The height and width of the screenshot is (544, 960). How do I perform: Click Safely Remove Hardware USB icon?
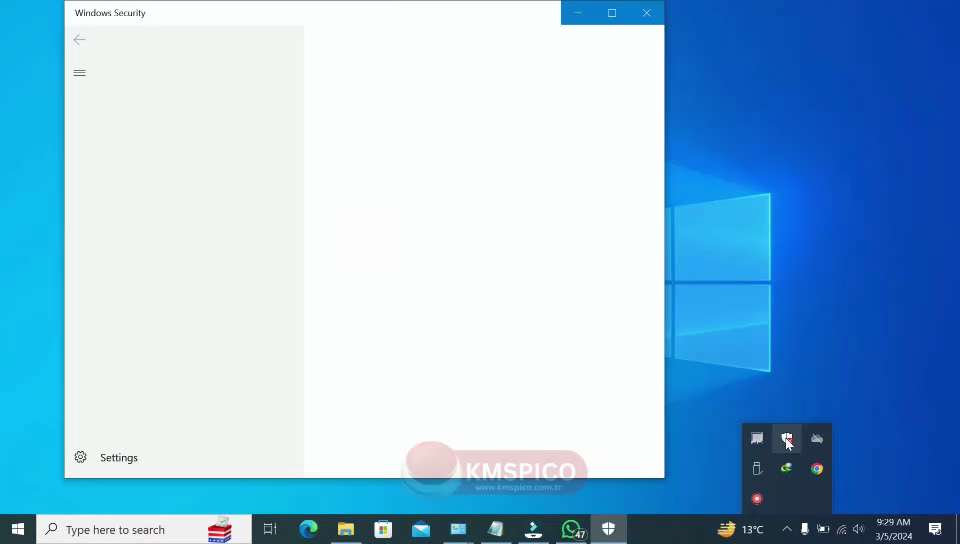click(x=757, y=469)
